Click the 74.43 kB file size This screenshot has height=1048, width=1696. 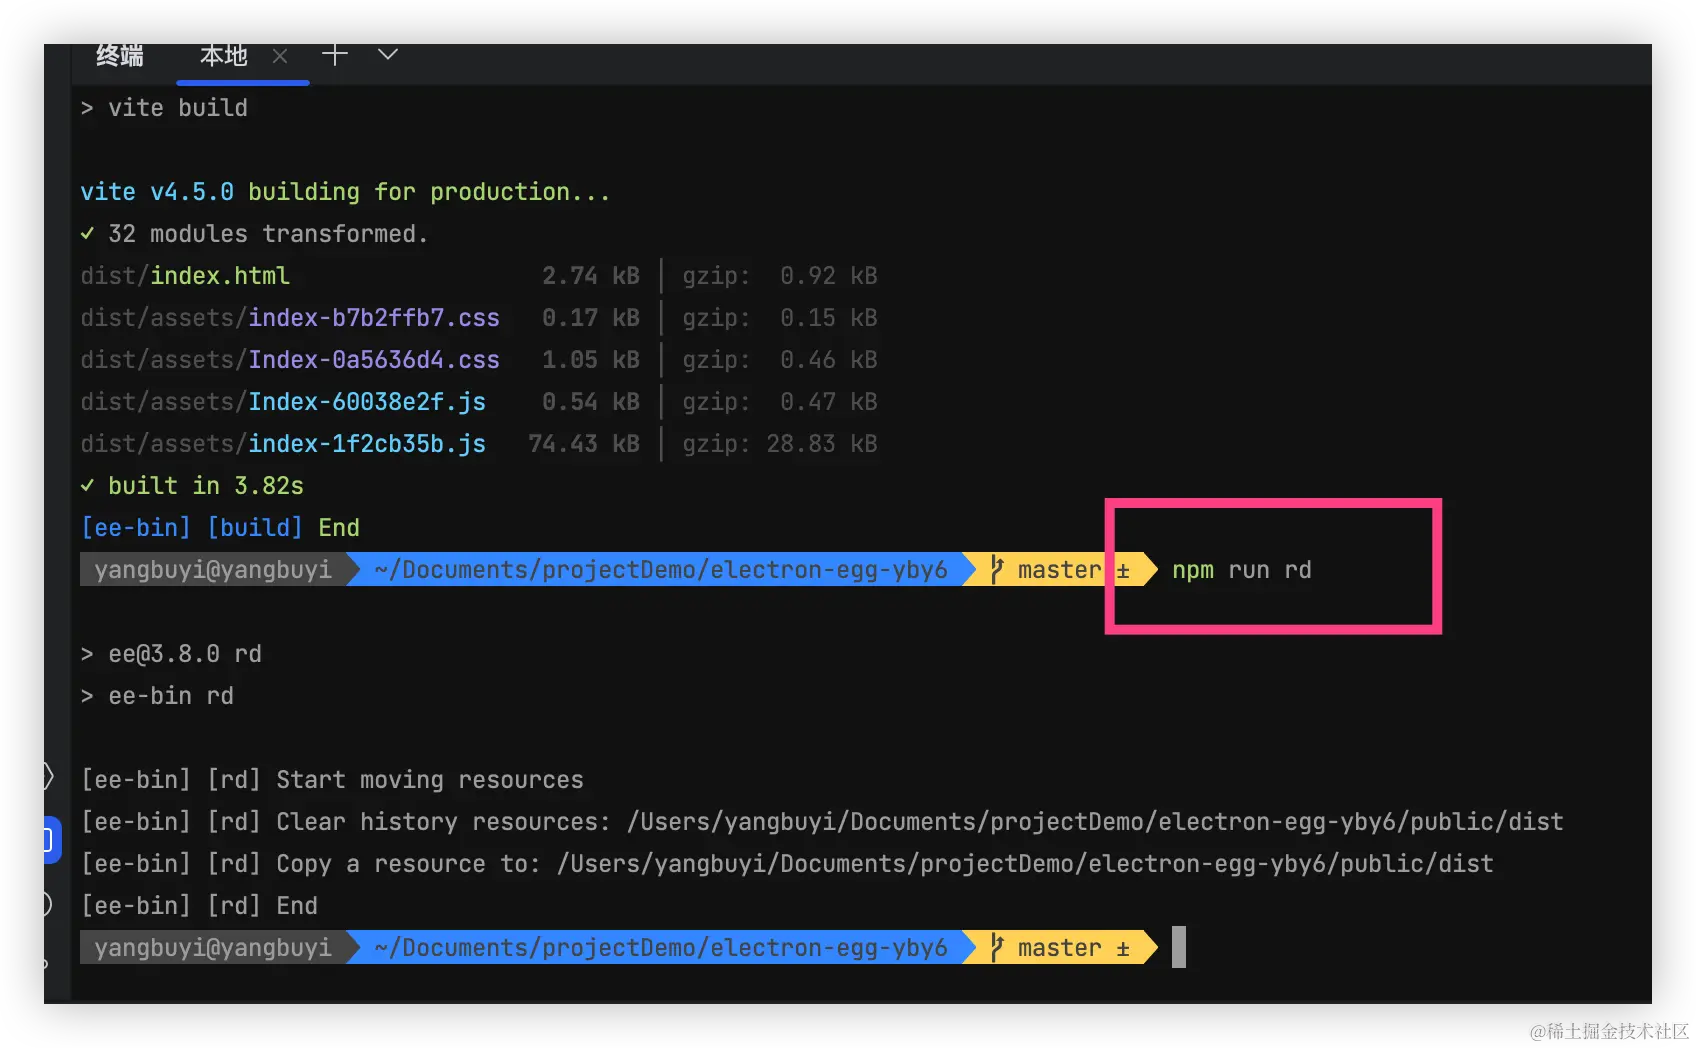click(584, 444)
